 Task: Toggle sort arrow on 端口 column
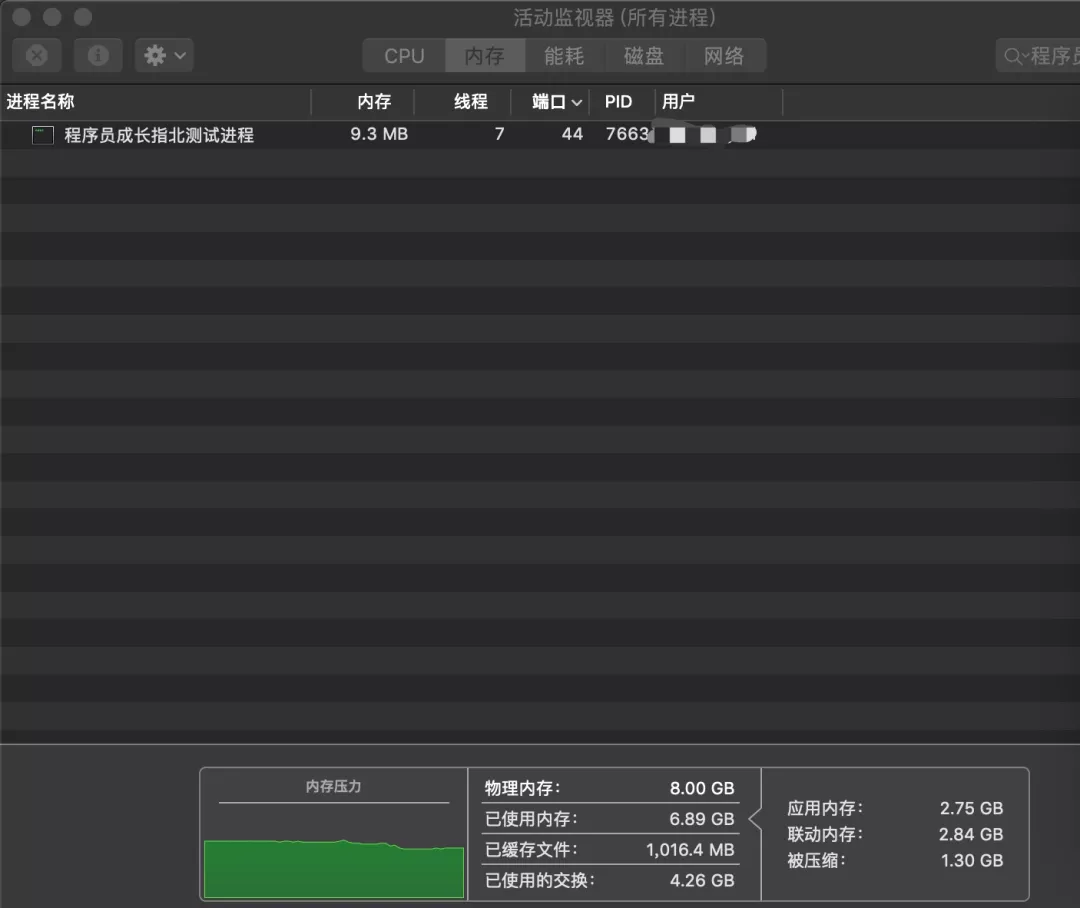[x=576, y=102]
